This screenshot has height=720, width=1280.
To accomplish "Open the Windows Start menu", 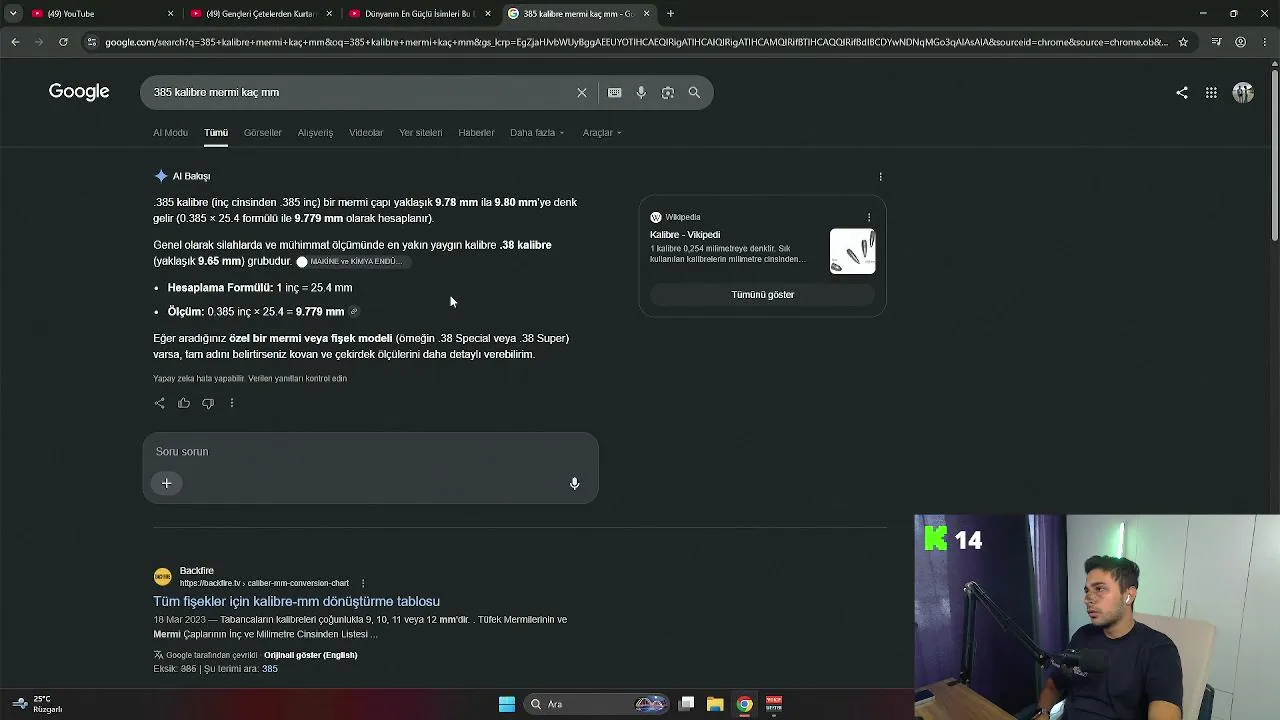I will (507, 705).
